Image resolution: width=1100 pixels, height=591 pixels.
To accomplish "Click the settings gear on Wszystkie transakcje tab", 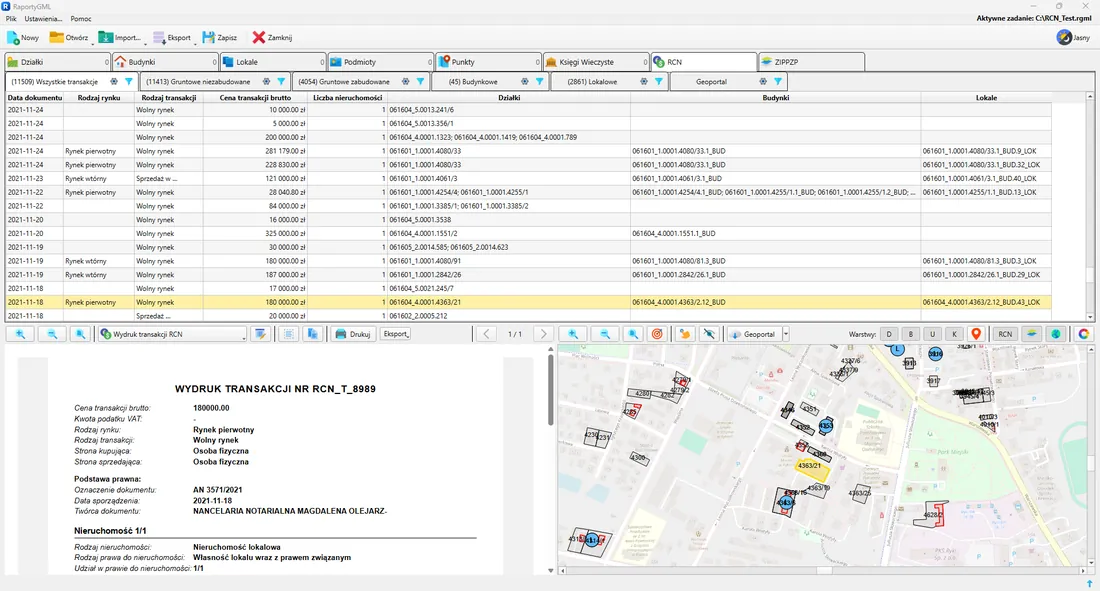I will (x=114, y=82).
